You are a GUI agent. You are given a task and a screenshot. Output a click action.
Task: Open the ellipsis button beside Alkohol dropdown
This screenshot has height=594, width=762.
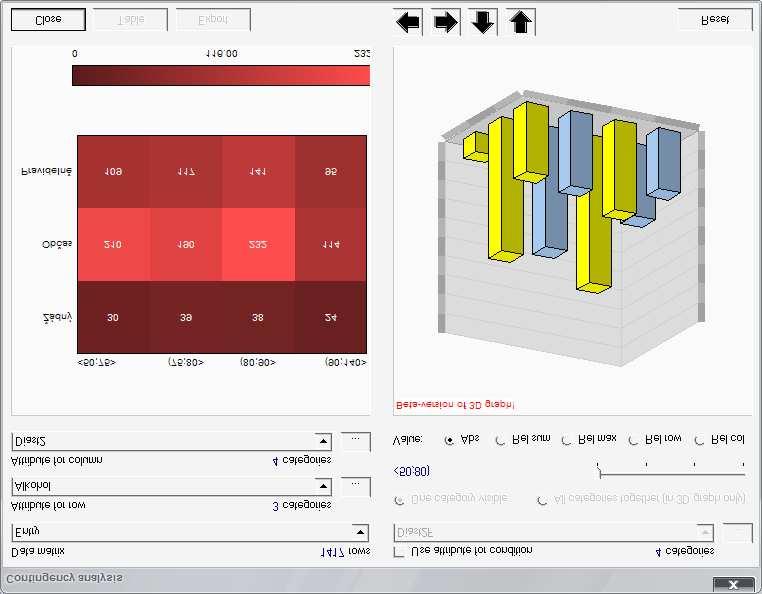pyautogui.click(x=356, y=487)
